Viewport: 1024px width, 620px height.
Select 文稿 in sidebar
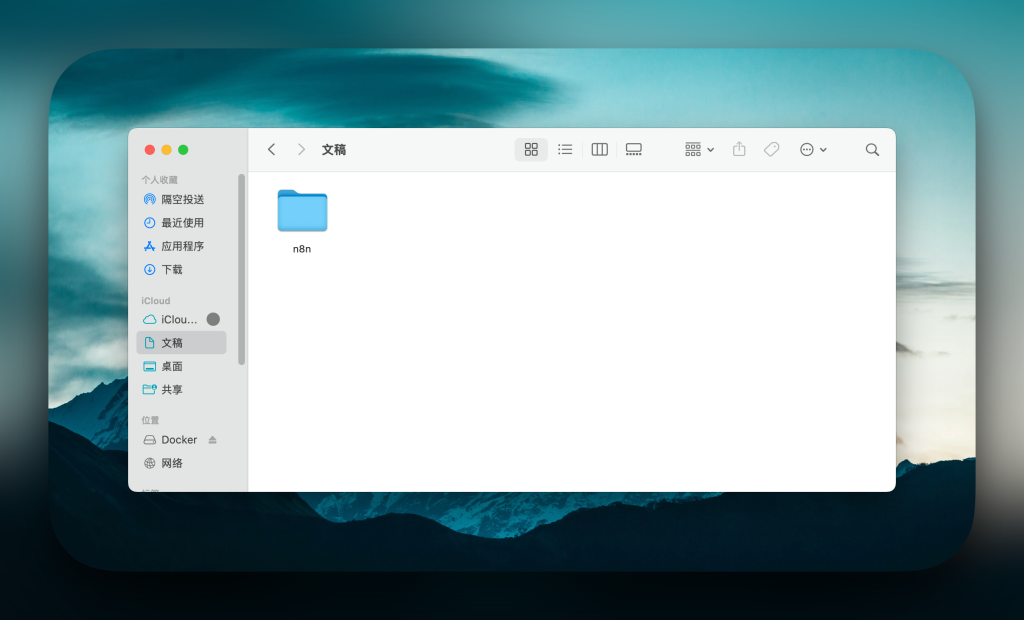(x=182, y=343)
